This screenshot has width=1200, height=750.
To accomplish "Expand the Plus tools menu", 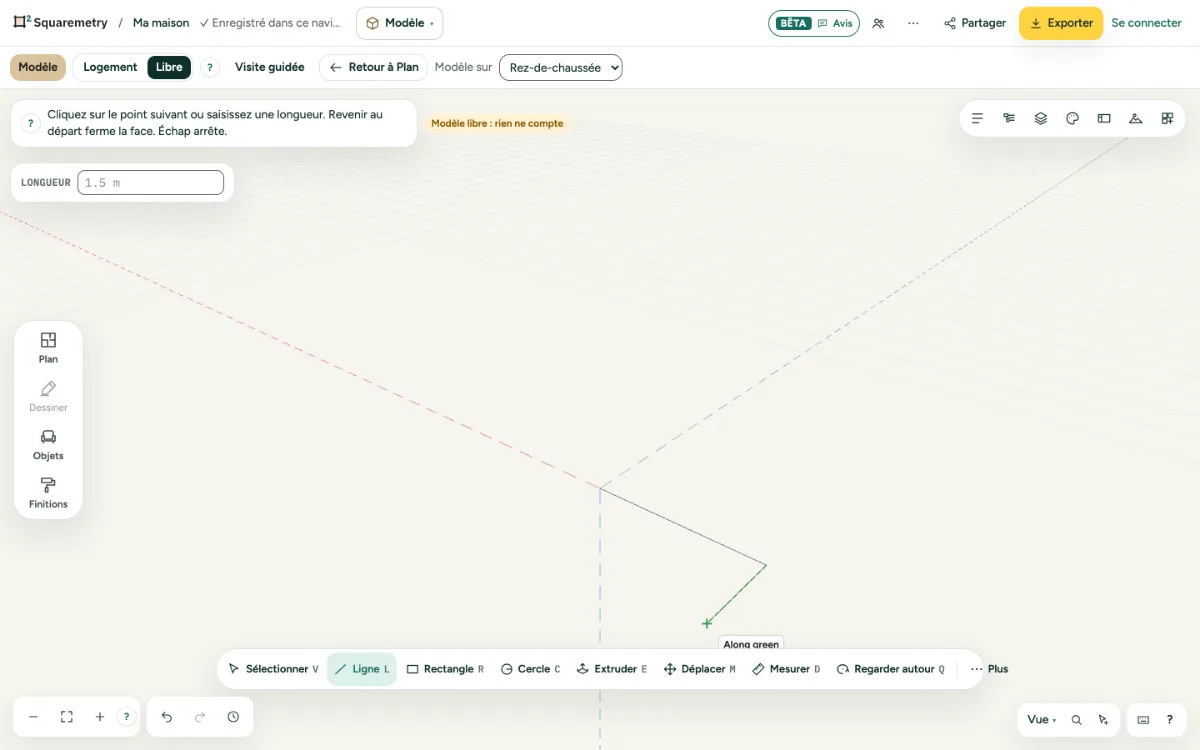I will pyautogui.click(x=989, y=669).
